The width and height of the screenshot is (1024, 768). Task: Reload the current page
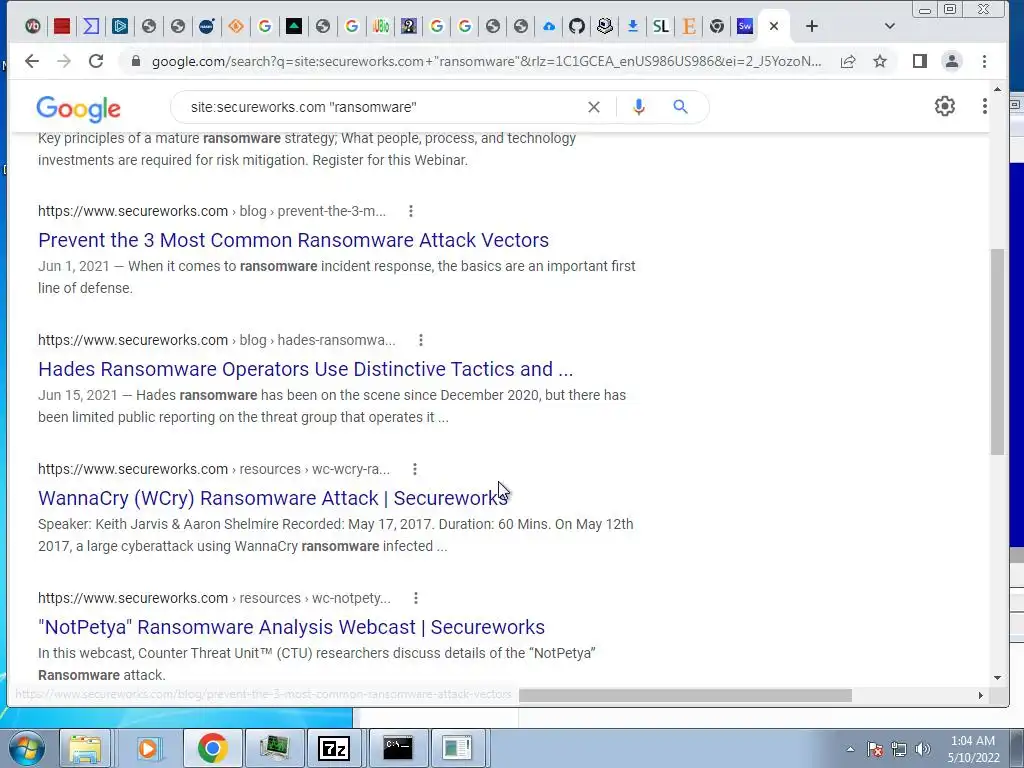click(96, 61)
